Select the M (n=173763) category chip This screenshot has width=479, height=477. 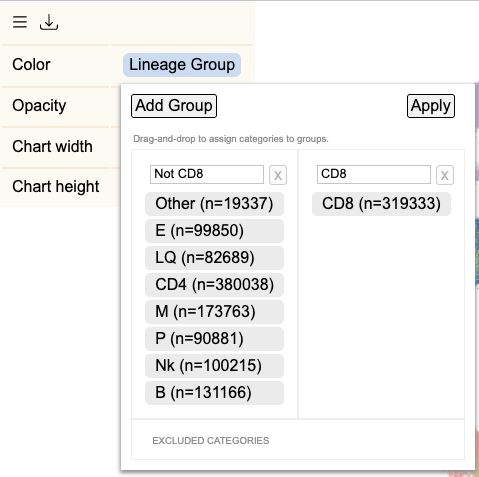[x=214, y=312]
